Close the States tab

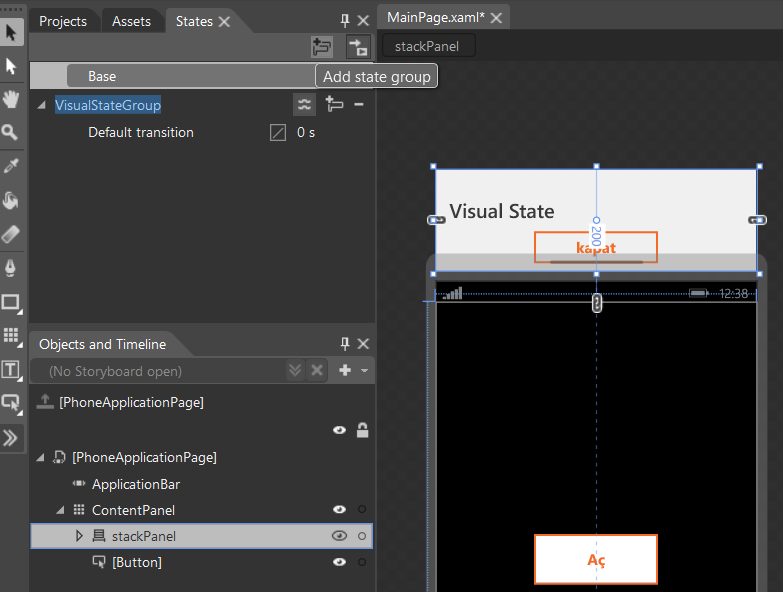coord(225,21)
